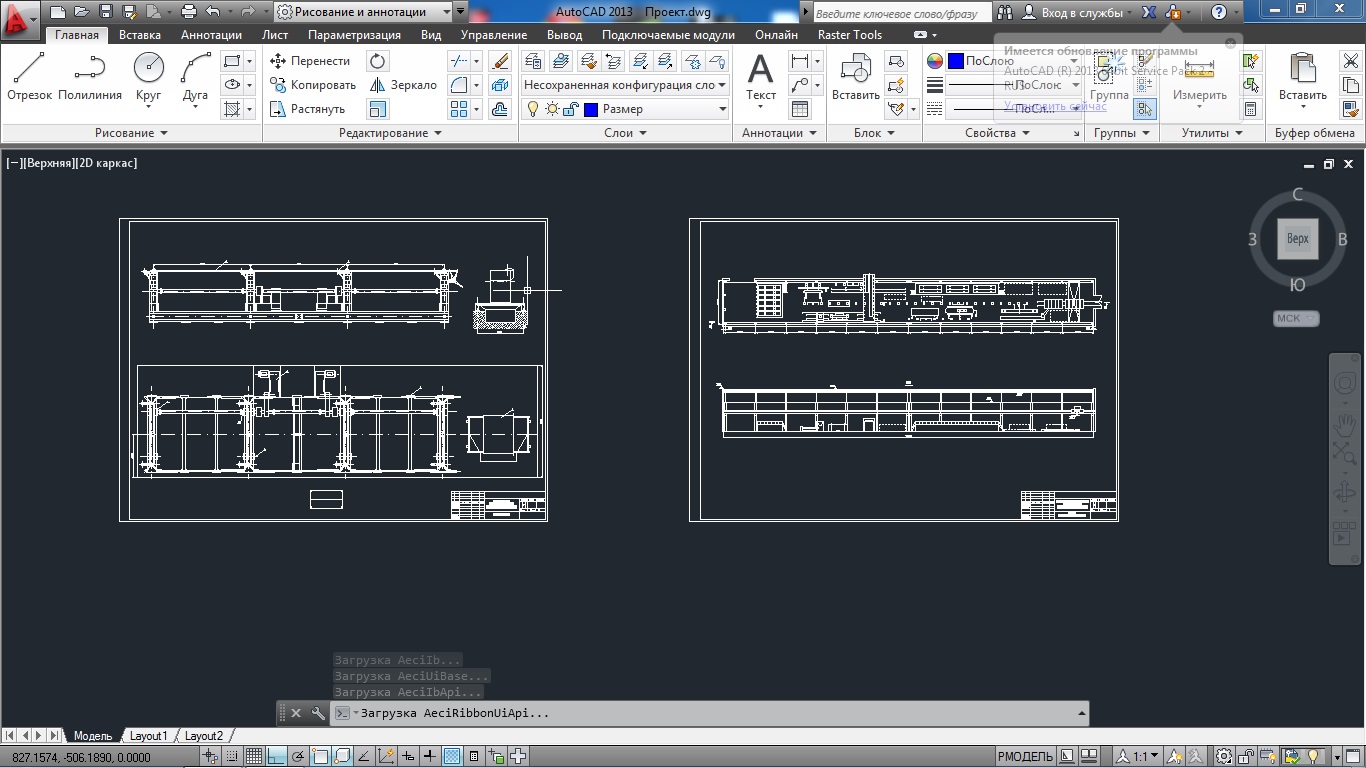Click Вход в службы sign-in button
1366x768 pixels.
pos(1078,12)
